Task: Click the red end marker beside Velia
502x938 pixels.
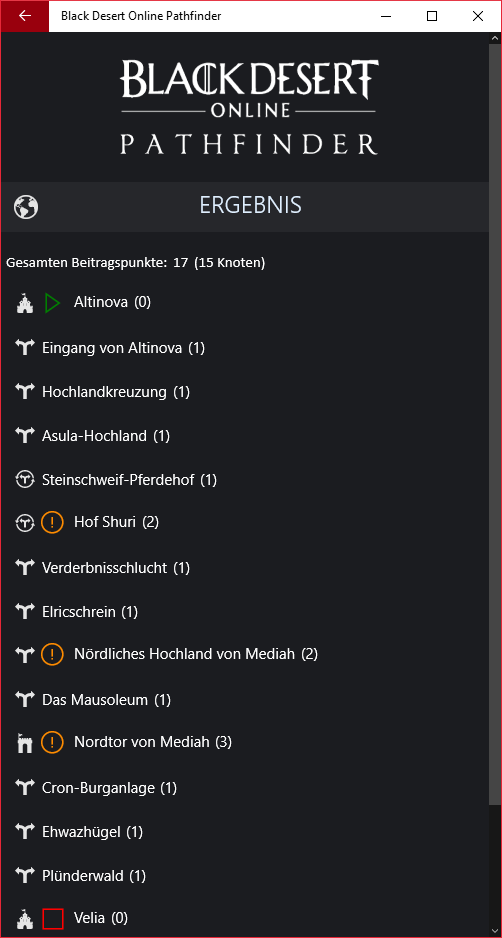Action: (x=53, y=919)
